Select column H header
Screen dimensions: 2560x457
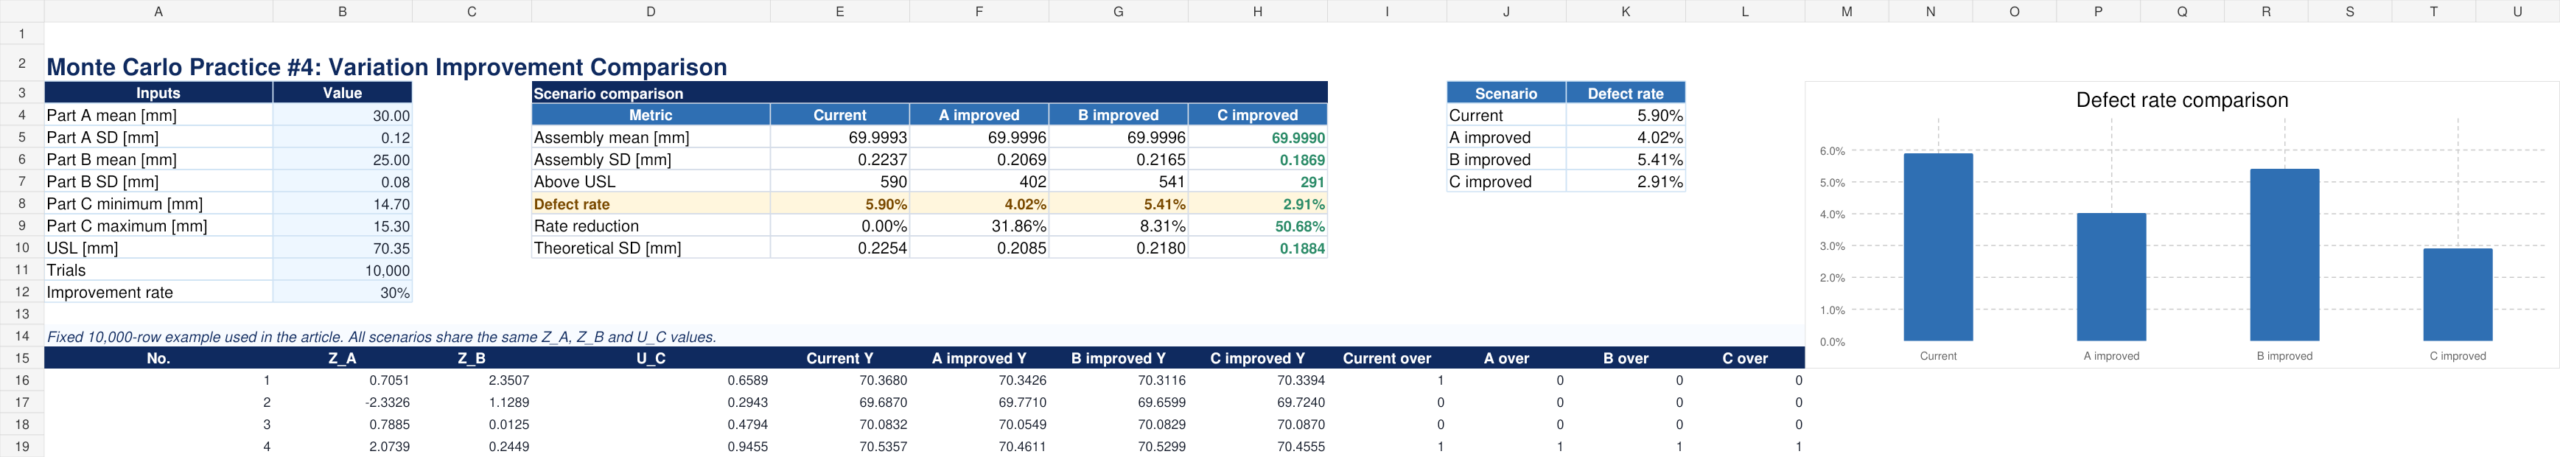click(x=1257, y=11)
